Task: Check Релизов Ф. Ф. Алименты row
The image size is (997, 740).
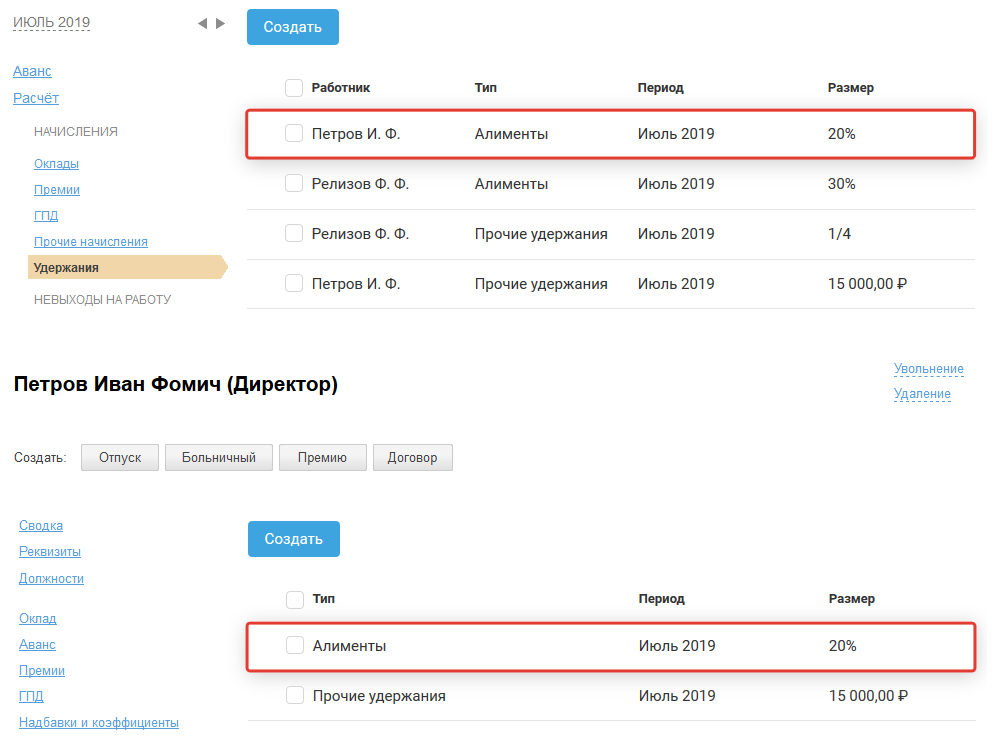Action: coord(294,183)
